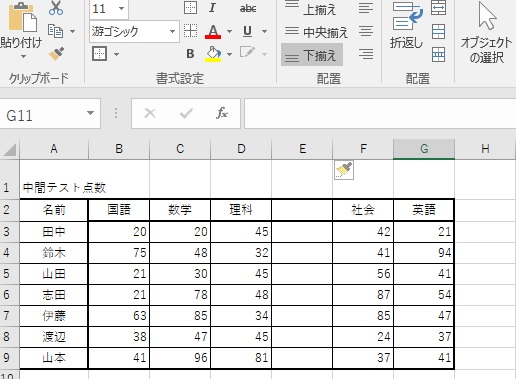516x379 pixels.
Task: Click the select-all corner triangle
Action: point(10,150)
